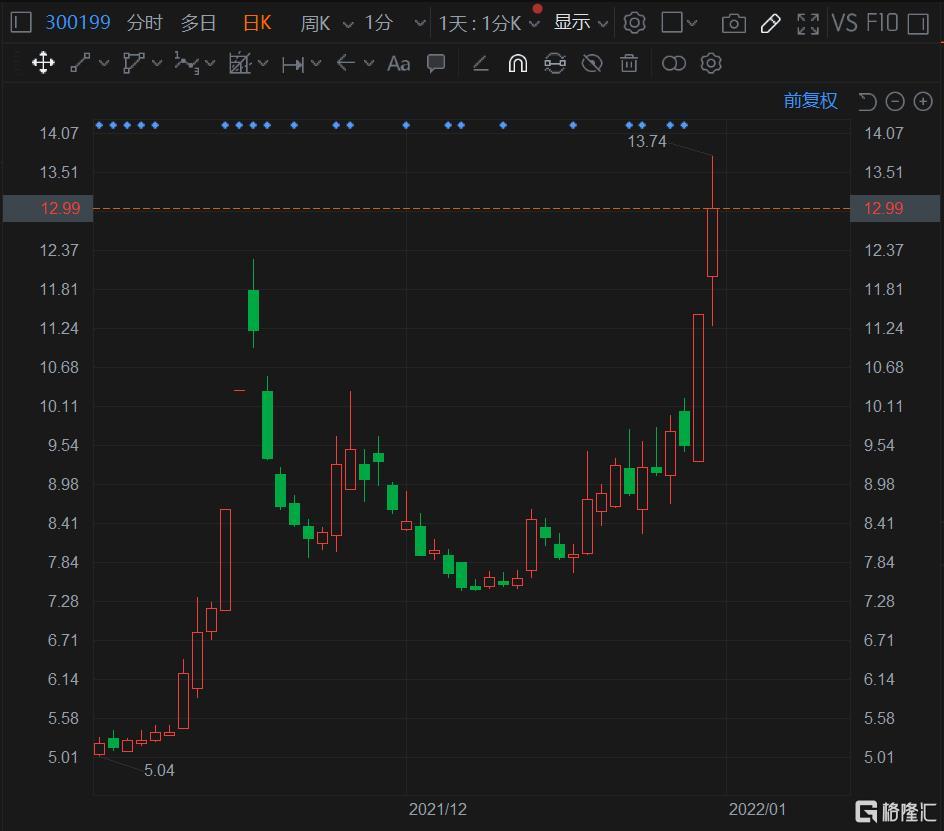Select the arrow annotation tool
Viewport: 944px width, 831px height.
pos(346,63)
